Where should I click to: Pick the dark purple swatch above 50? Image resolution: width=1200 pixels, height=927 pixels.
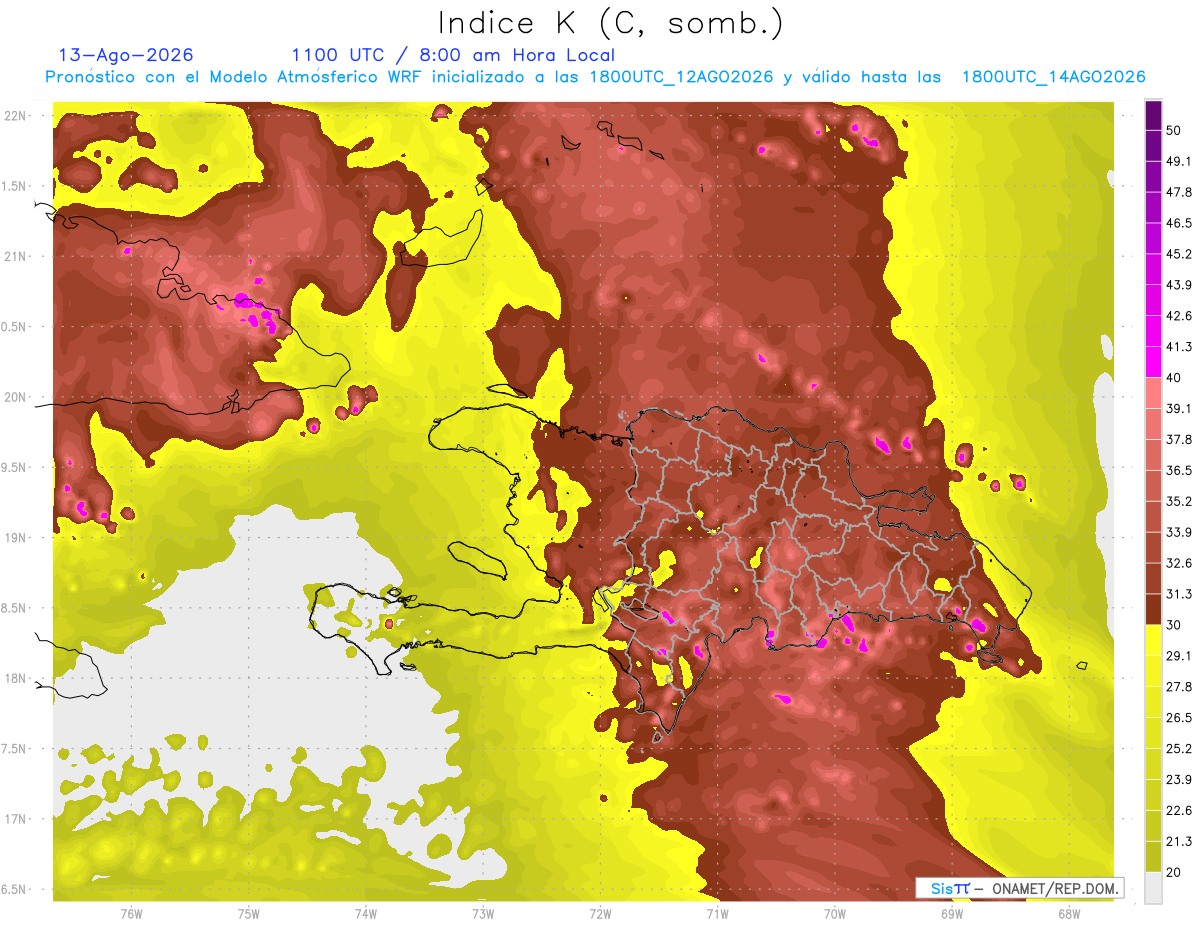[x=1153, y=114]
